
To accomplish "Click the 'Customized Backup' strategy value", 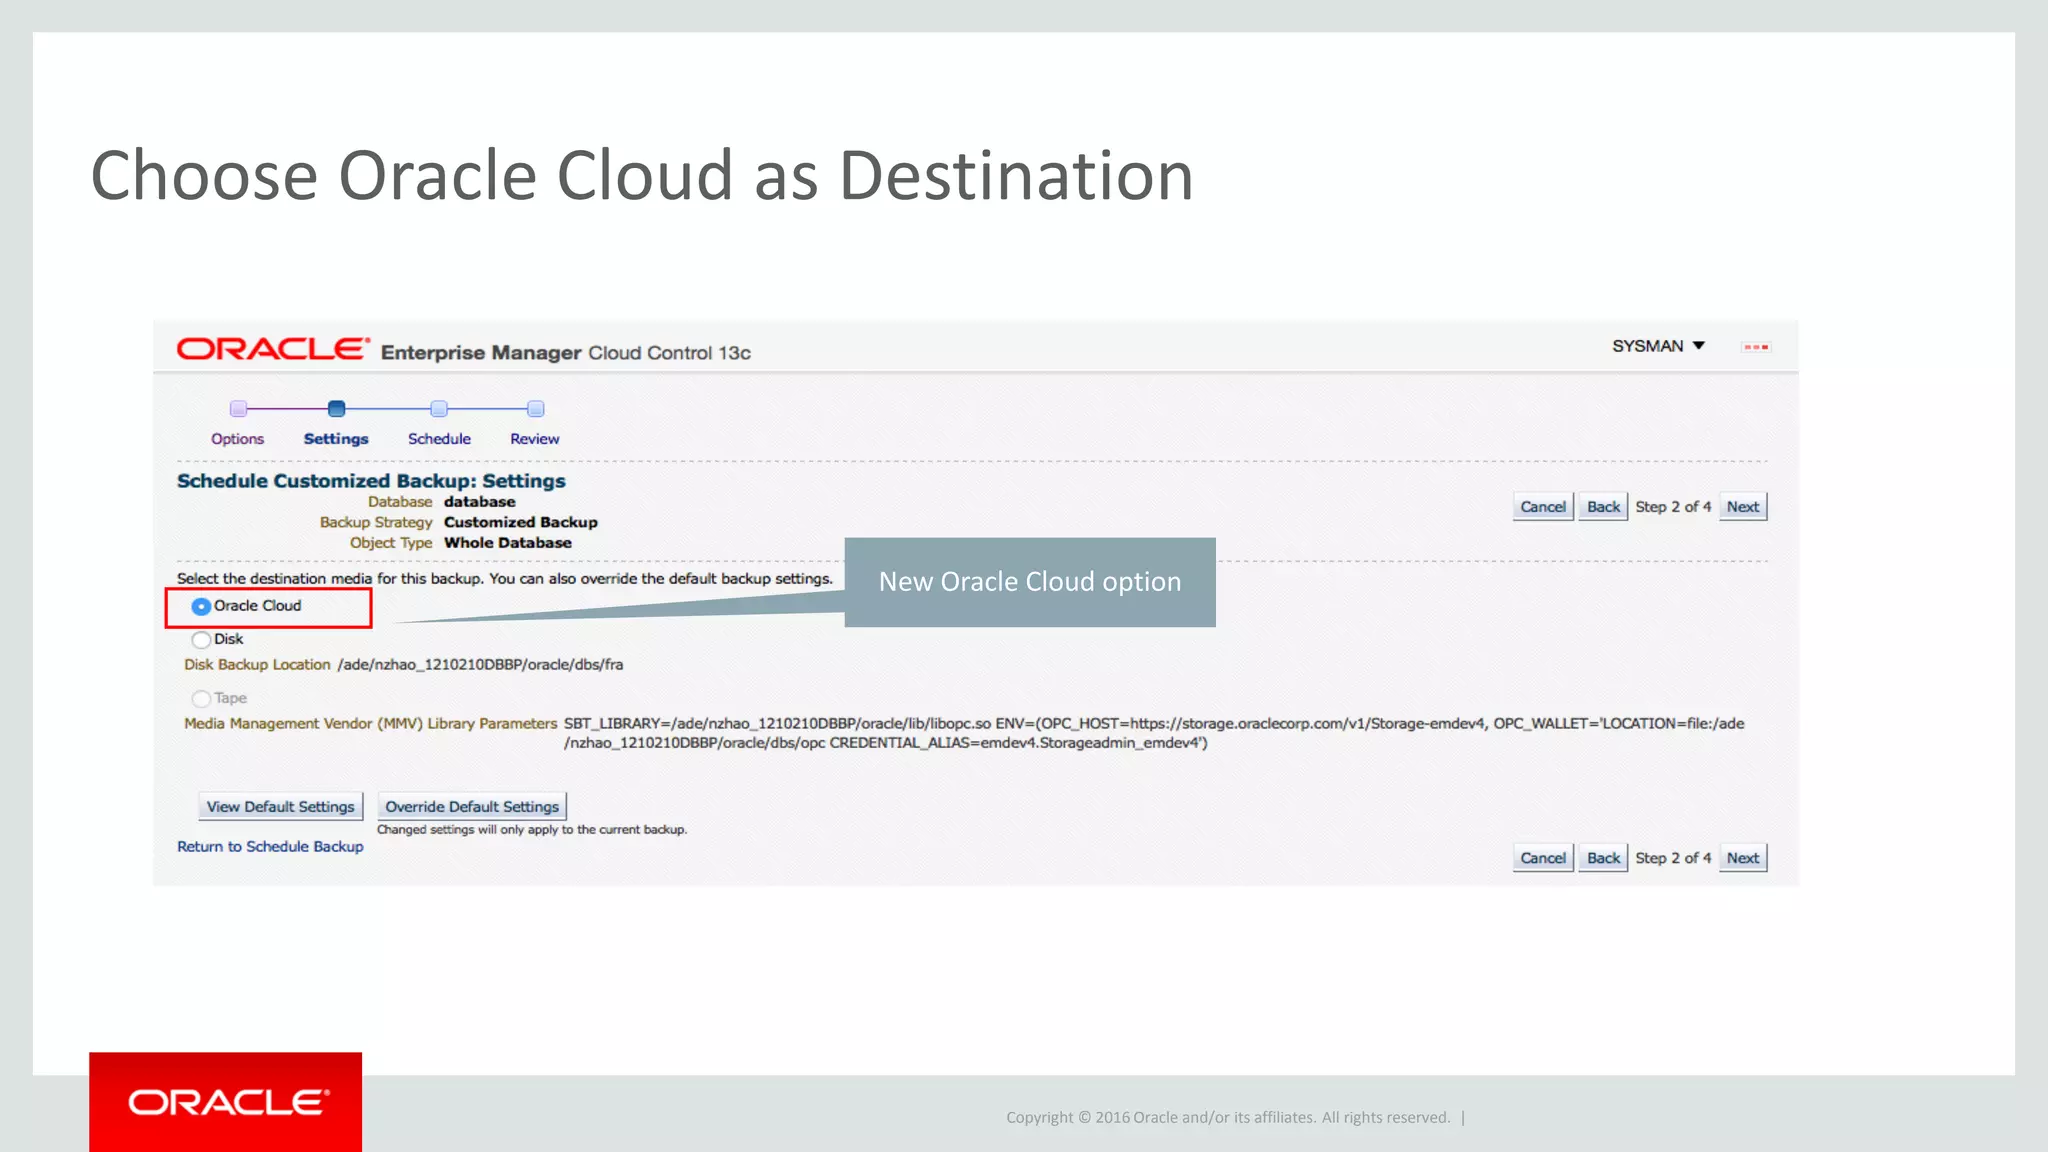I will pos(521,522).
